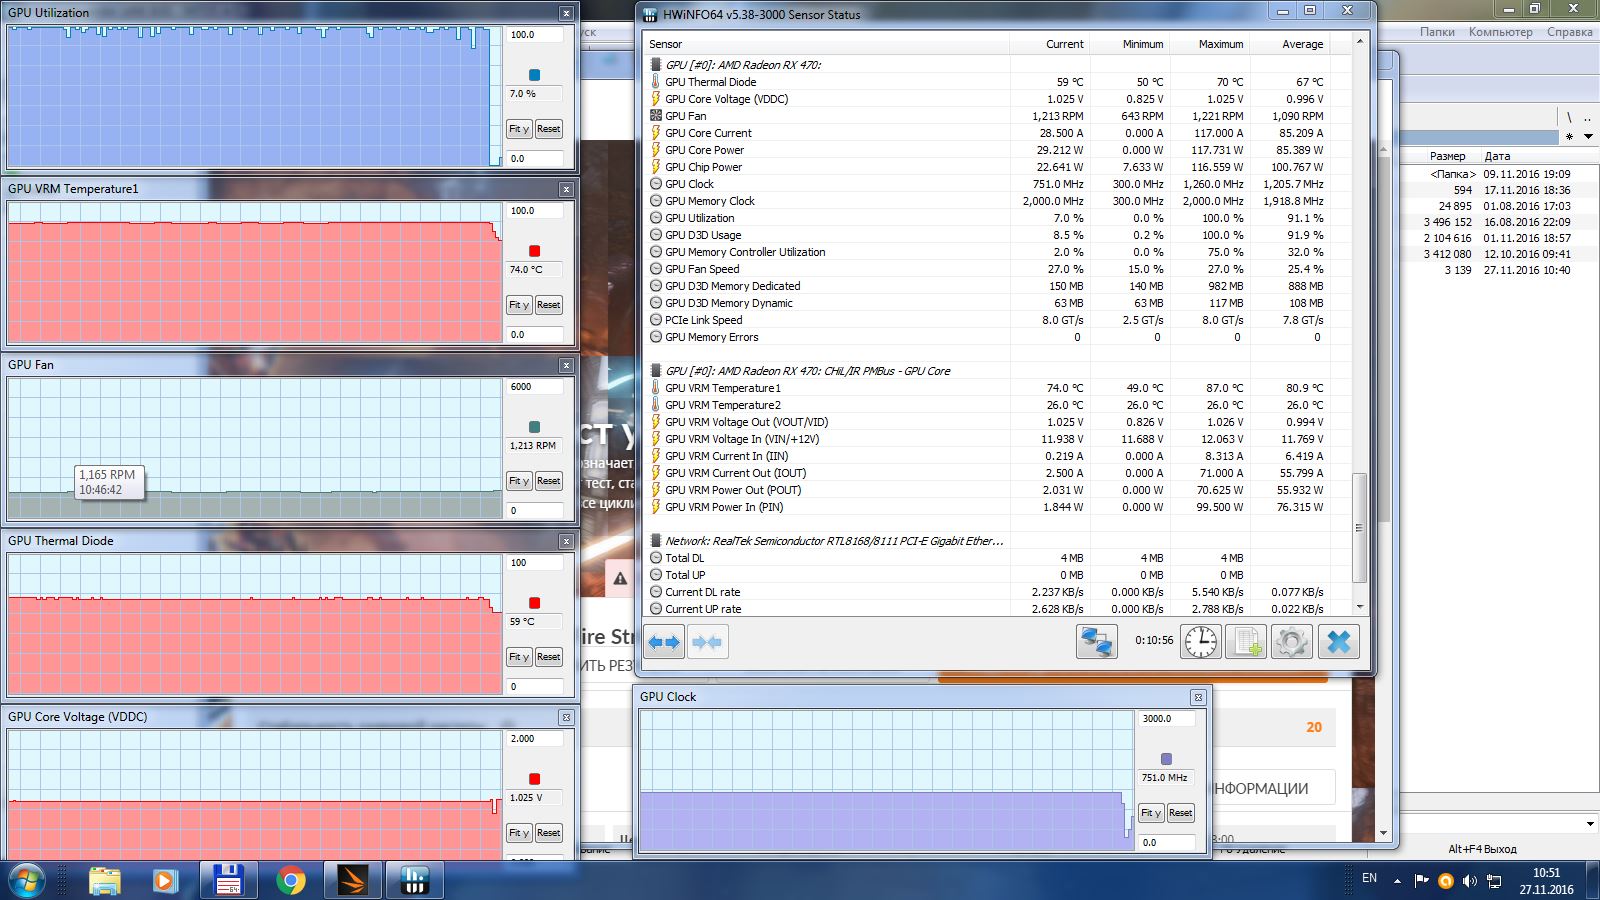Open the Action Center flag tray icon
1600x900 pixels.
click(x=1421, y=881)
